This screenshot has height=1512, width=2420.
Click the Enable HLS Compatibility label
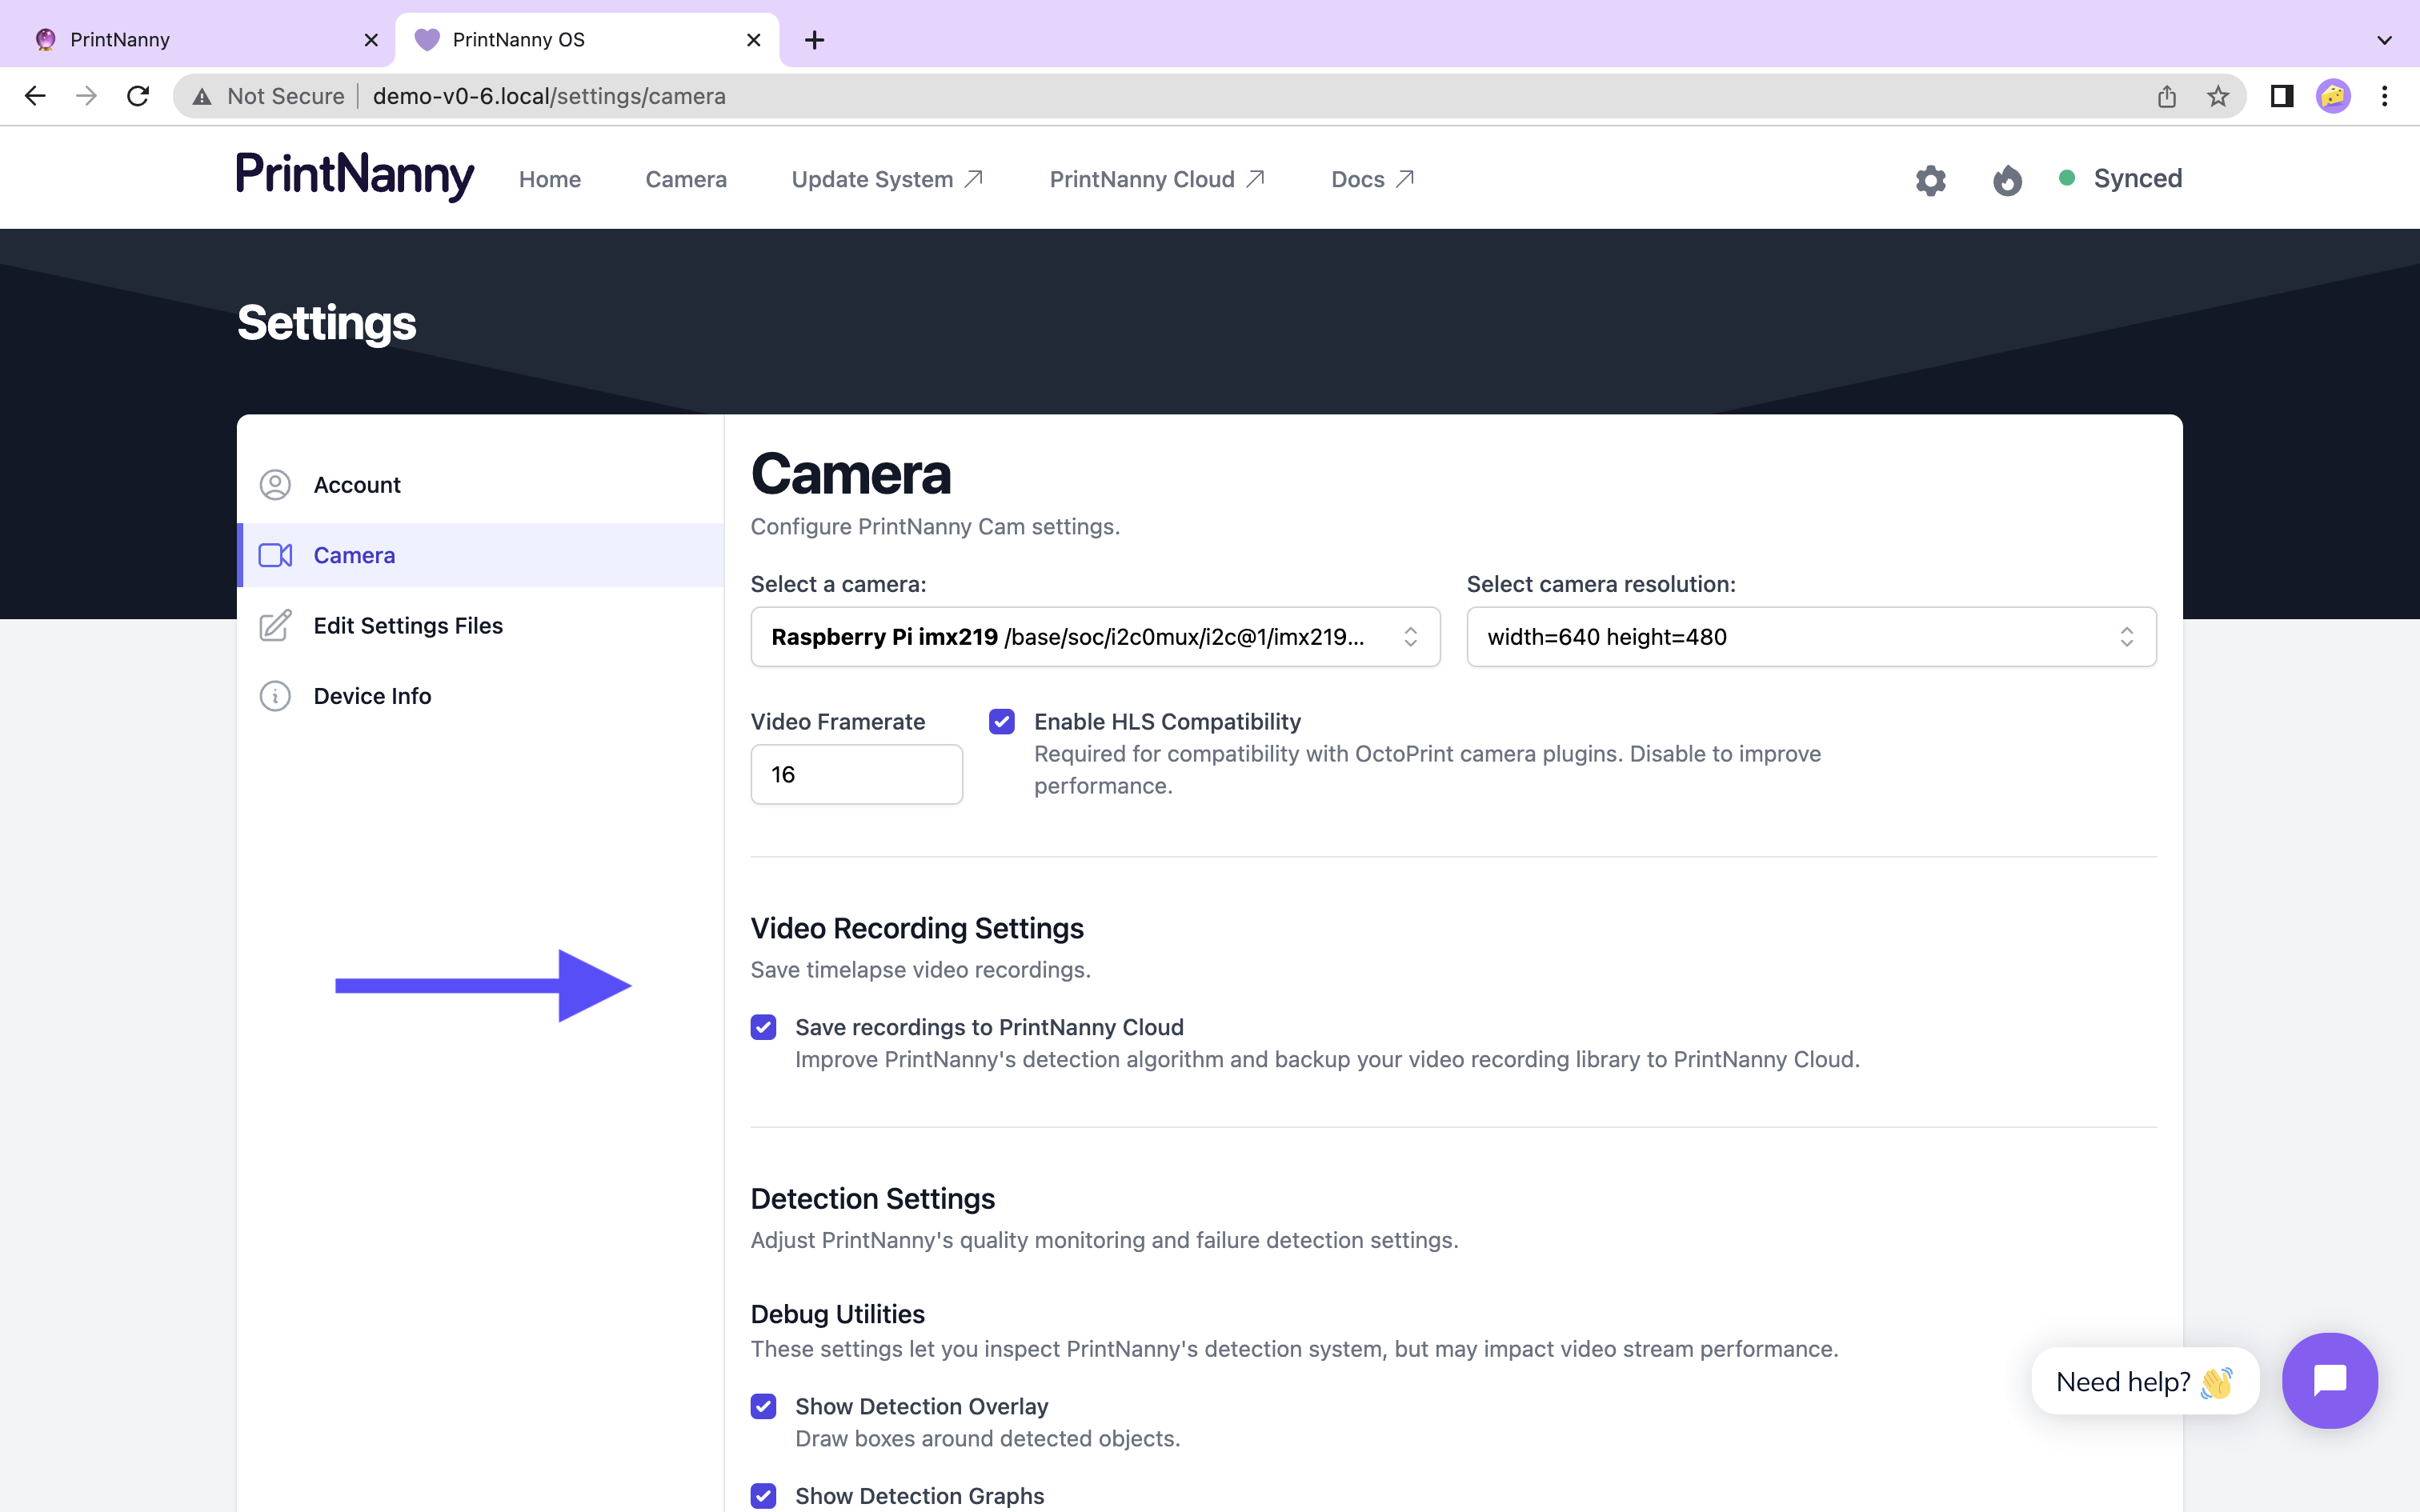click(1167, 722)
